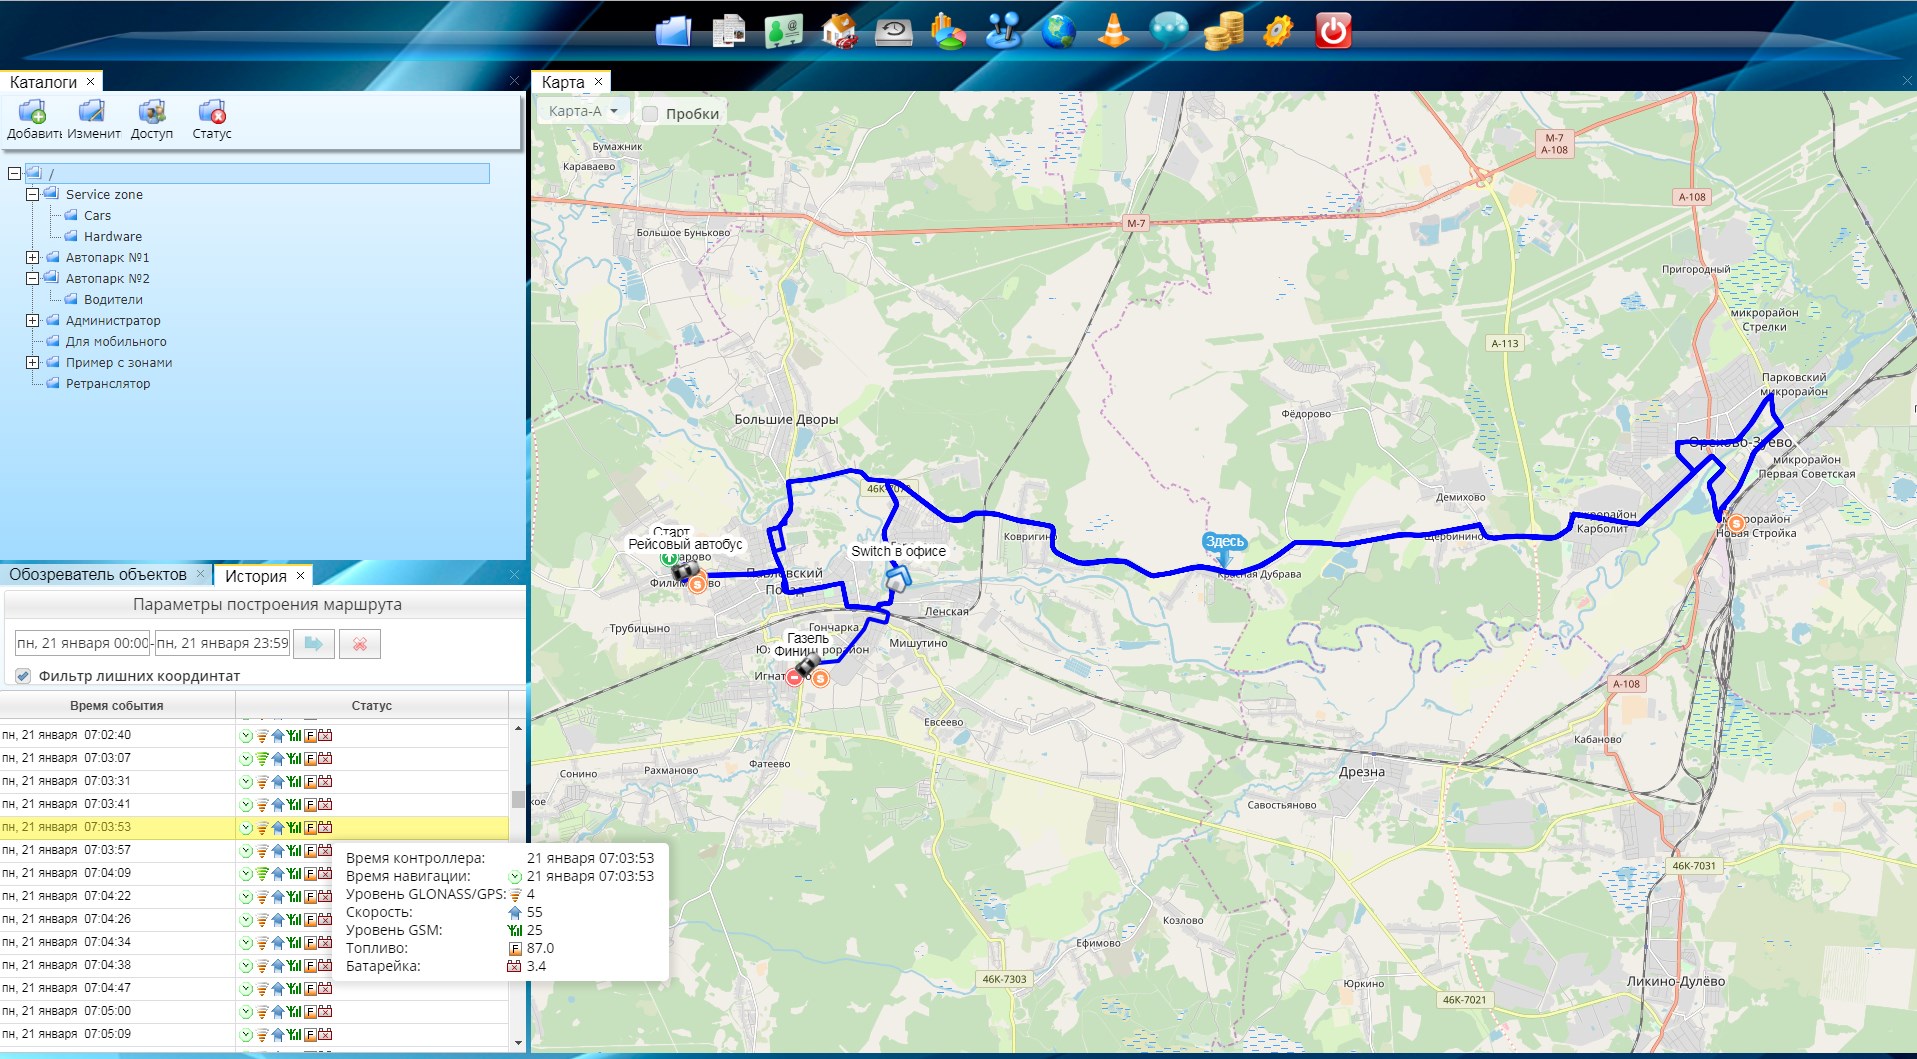Expand the Пример с зонами node
The height and width of the screenshot is (1059, 1917).
(x=32, y=363)
